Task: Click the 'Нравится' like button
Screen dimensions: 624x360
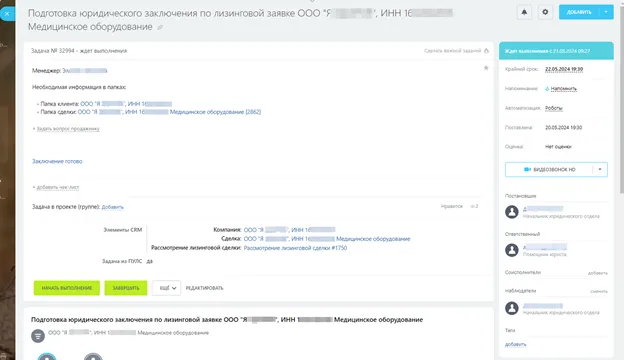Action: pos(452,206)
